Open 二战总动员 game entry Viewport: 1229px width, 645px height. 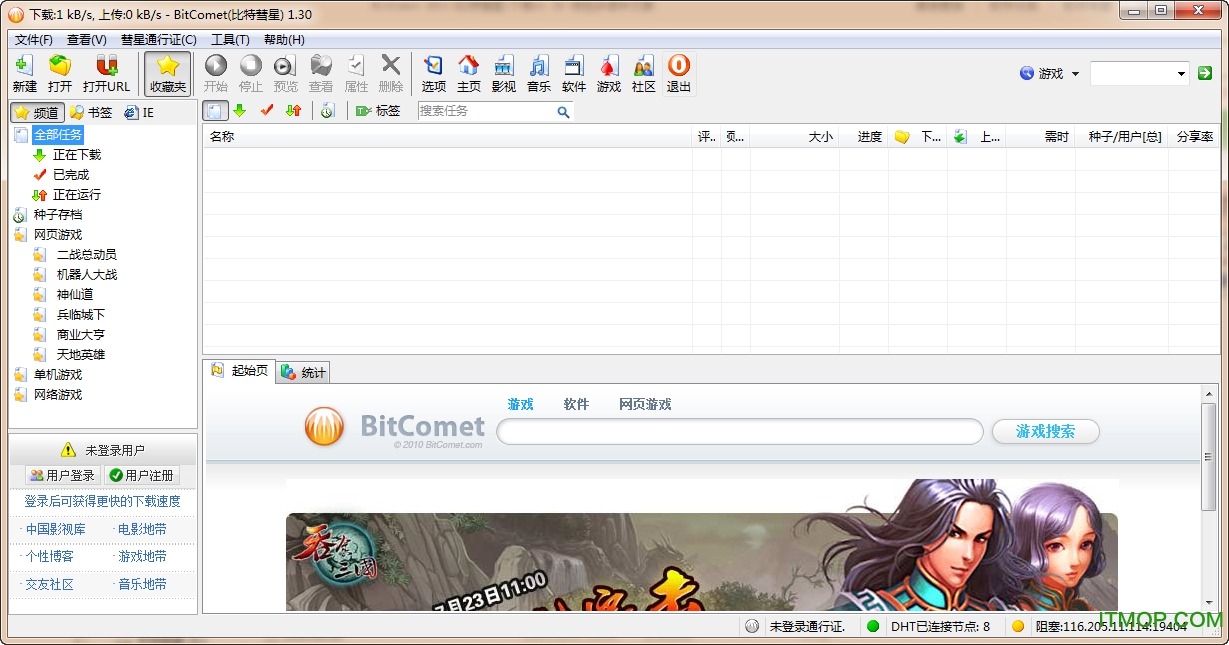pyautogui.click(x=87, y=255)
